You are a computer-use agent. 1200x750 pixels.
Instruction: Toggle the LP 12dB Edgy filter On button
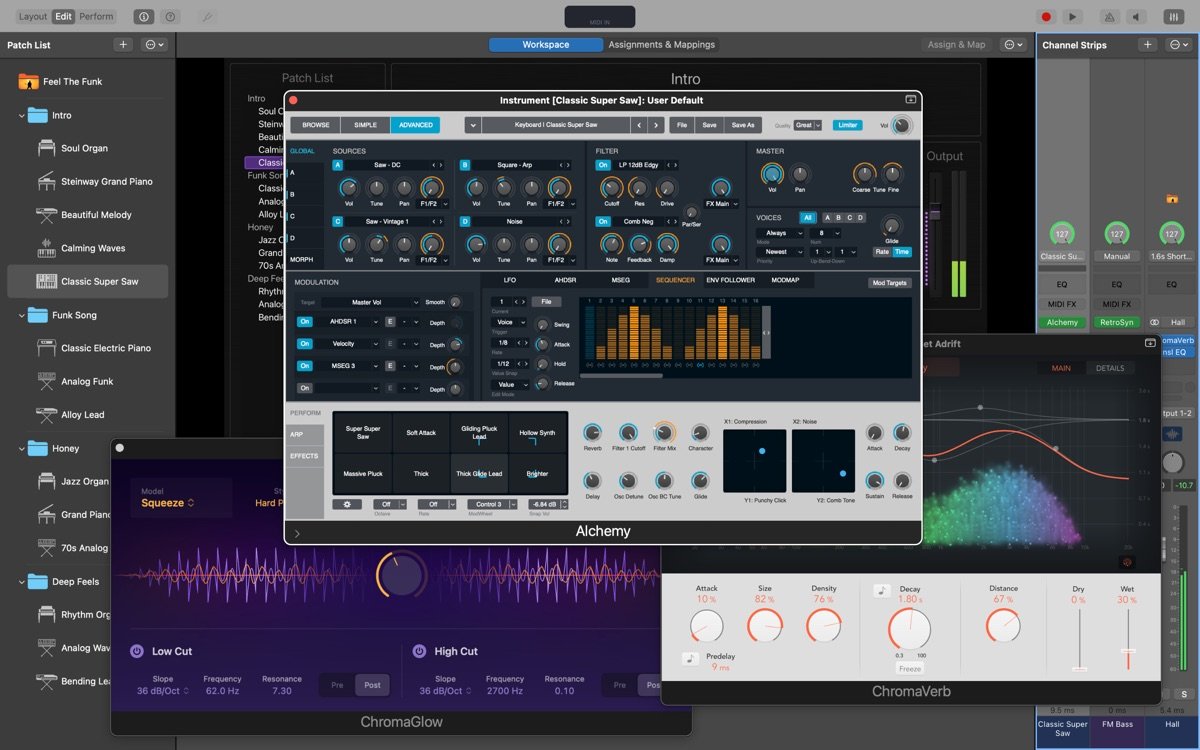point(603,164)
